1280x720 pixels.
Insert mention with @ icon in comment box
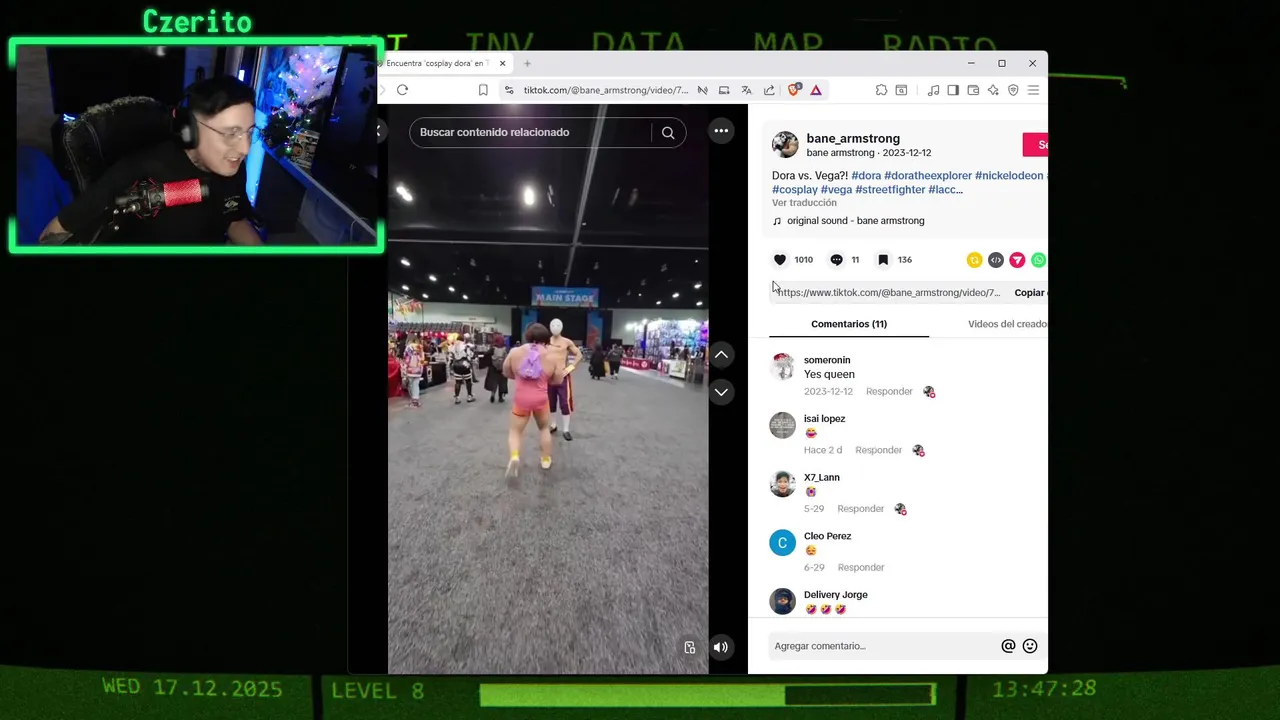coord(1008,646)
